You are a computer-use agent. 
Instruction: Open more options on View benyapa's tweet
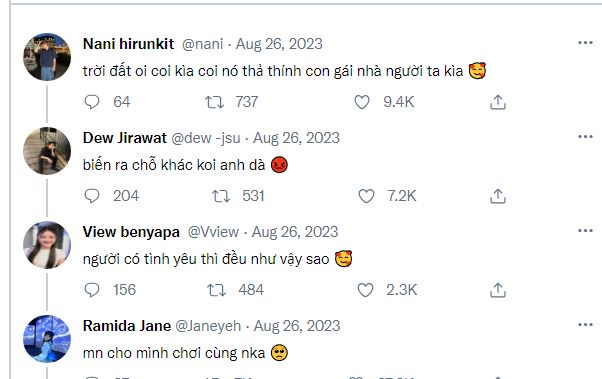point(585,231)
